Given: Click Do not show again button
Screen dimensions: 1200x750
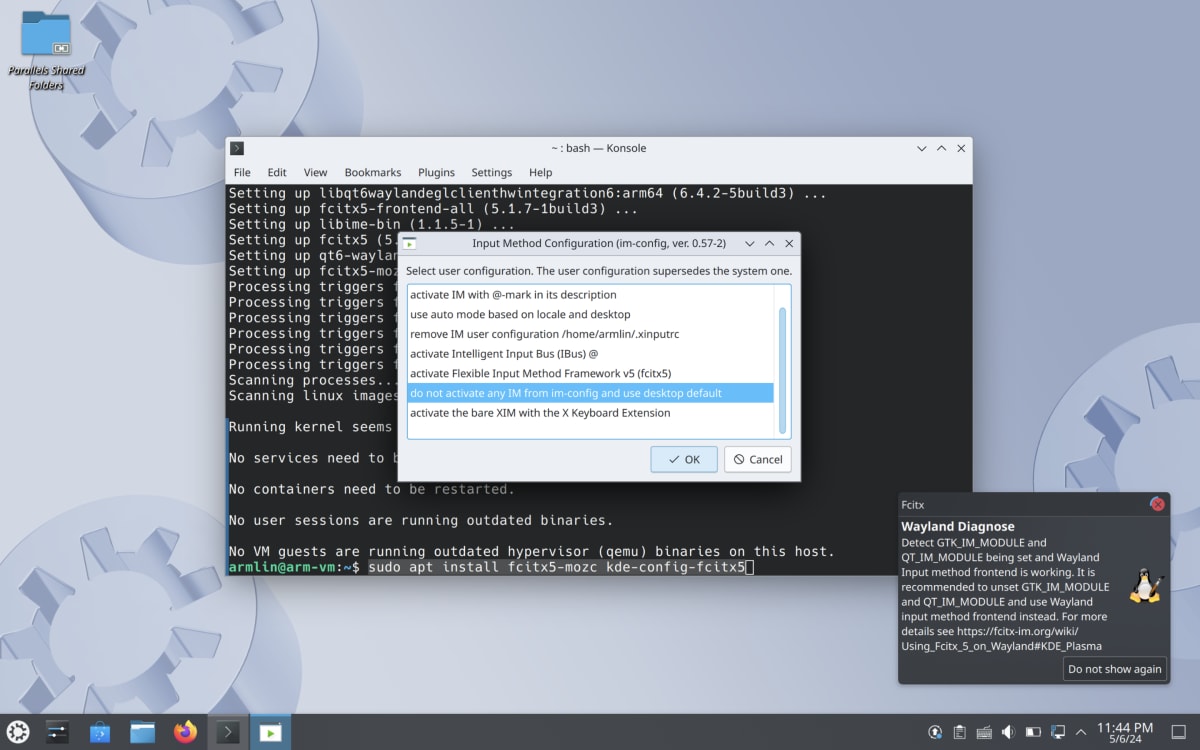Looking at the screenshot, I should click(1115, 669).
